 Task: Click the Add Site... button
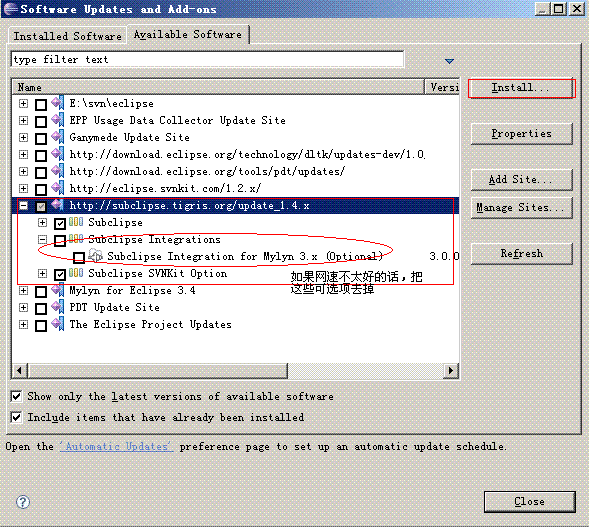521,180
